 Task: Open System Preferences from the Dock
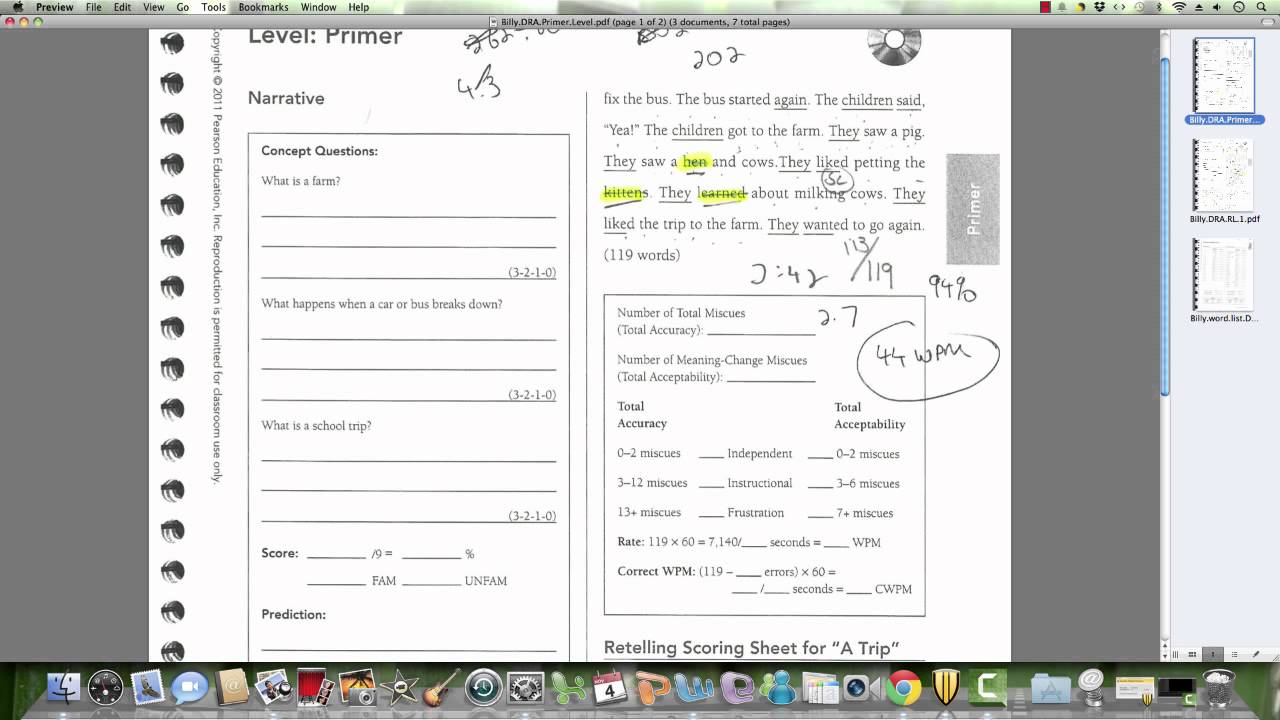coord(525,688)
